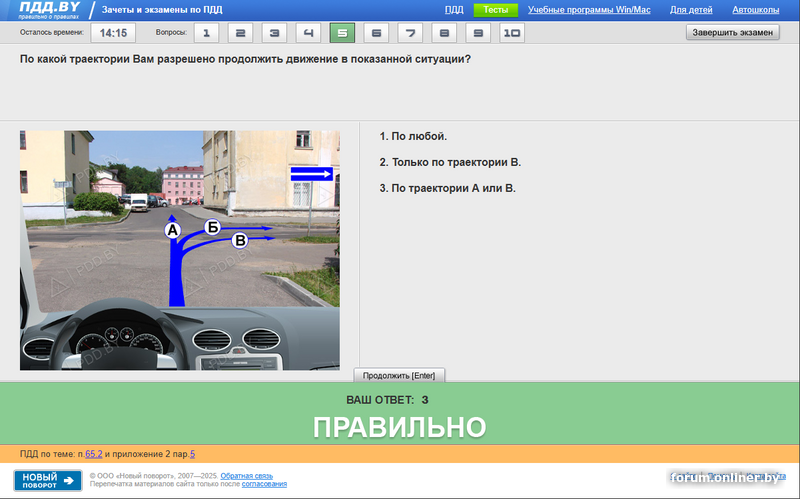Open question number 1

[206, 33]
